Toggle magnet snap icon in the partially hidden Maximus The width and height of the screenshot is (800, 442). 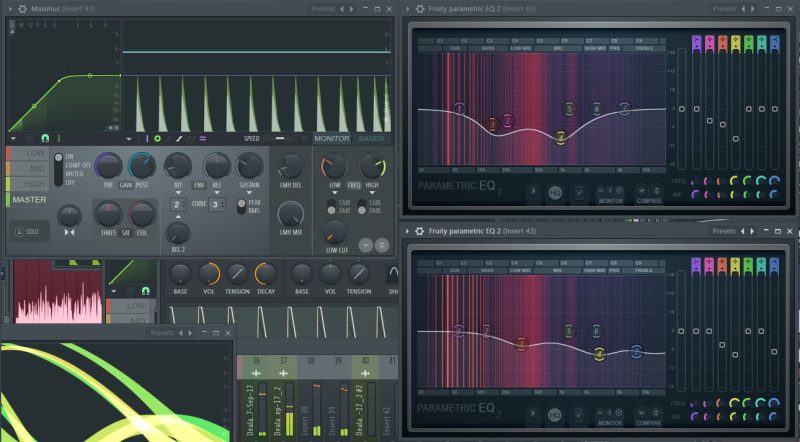(145, 290)
